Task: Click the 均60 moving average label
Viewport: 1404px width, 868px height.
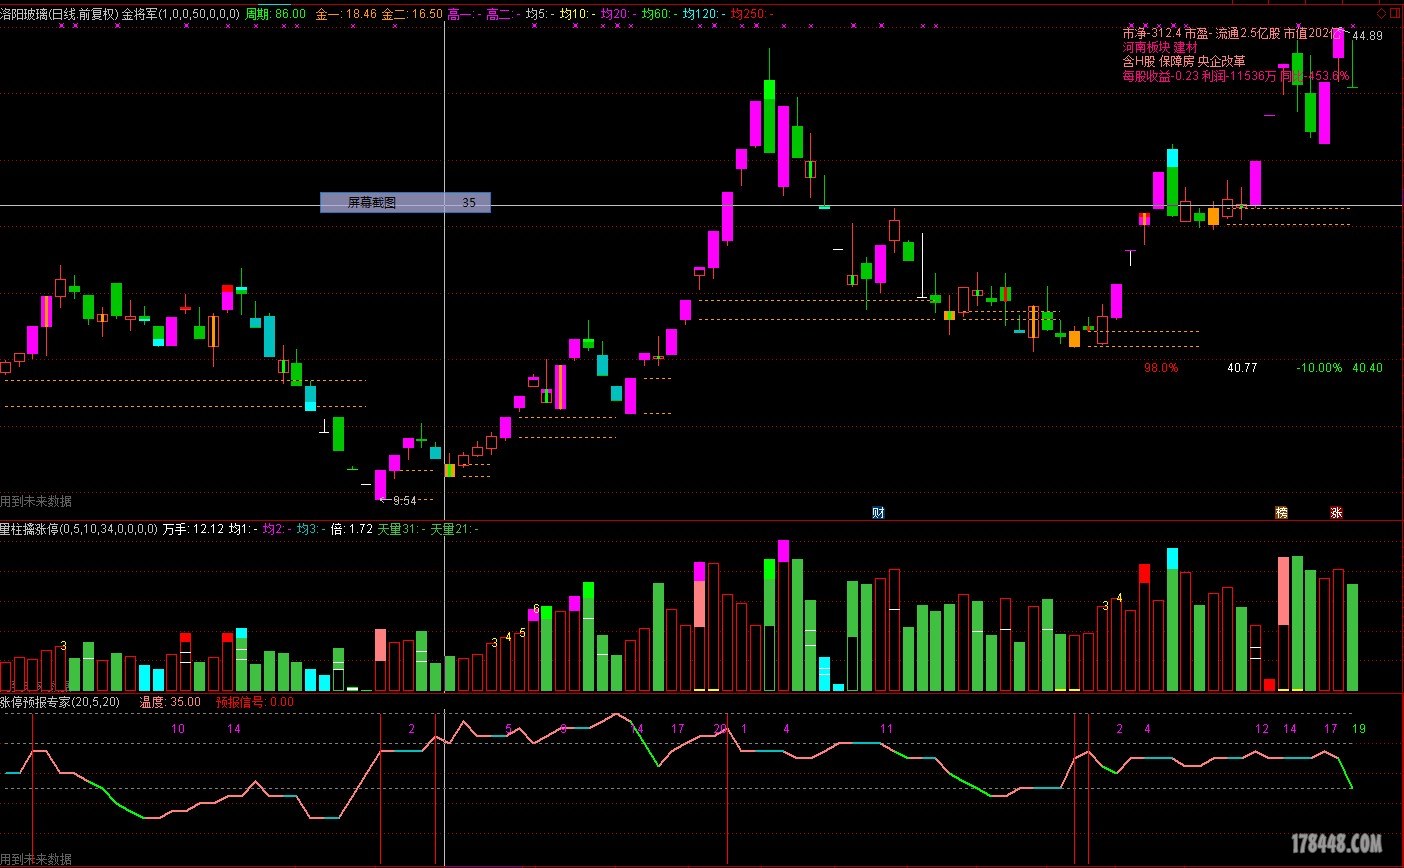Action: (x=658, y=14)
